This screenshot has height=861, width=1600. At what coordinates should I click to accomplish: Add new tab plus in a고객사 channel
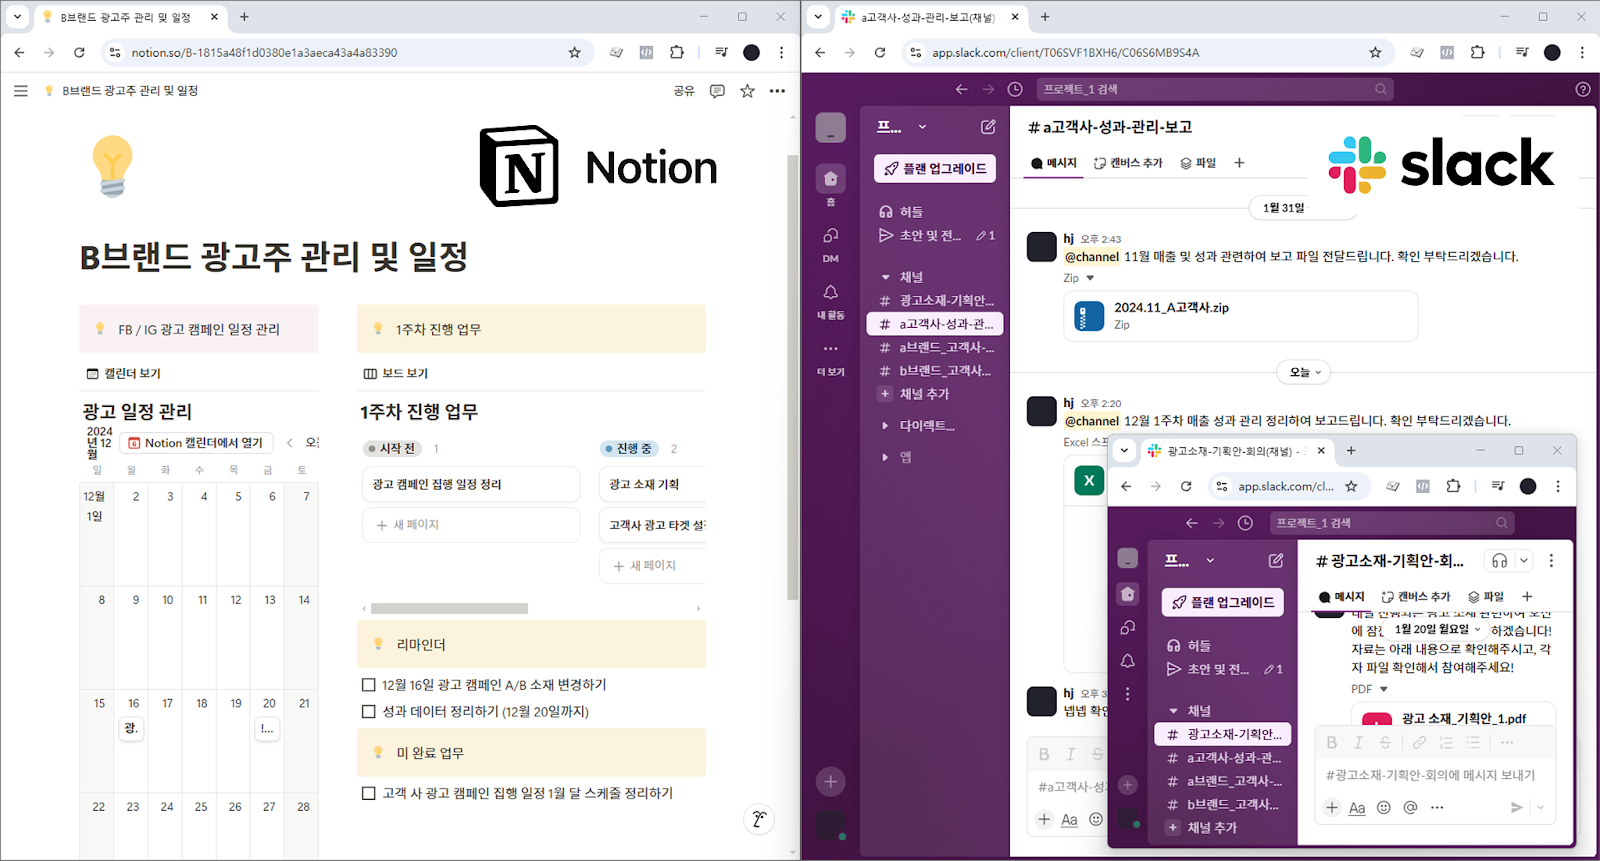[x=1239, y=163]
